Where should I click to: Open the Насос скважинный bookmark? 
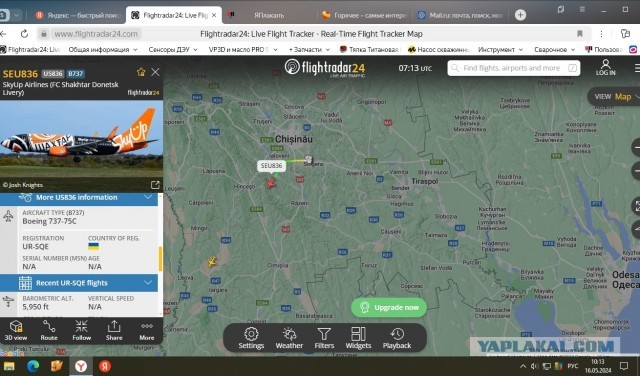(x=438, y=49)
